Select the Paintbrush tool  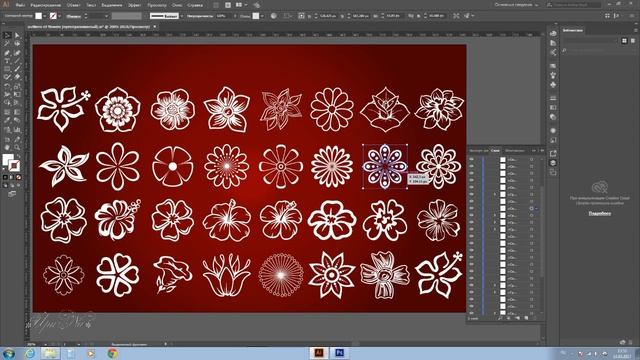[17, 70]
